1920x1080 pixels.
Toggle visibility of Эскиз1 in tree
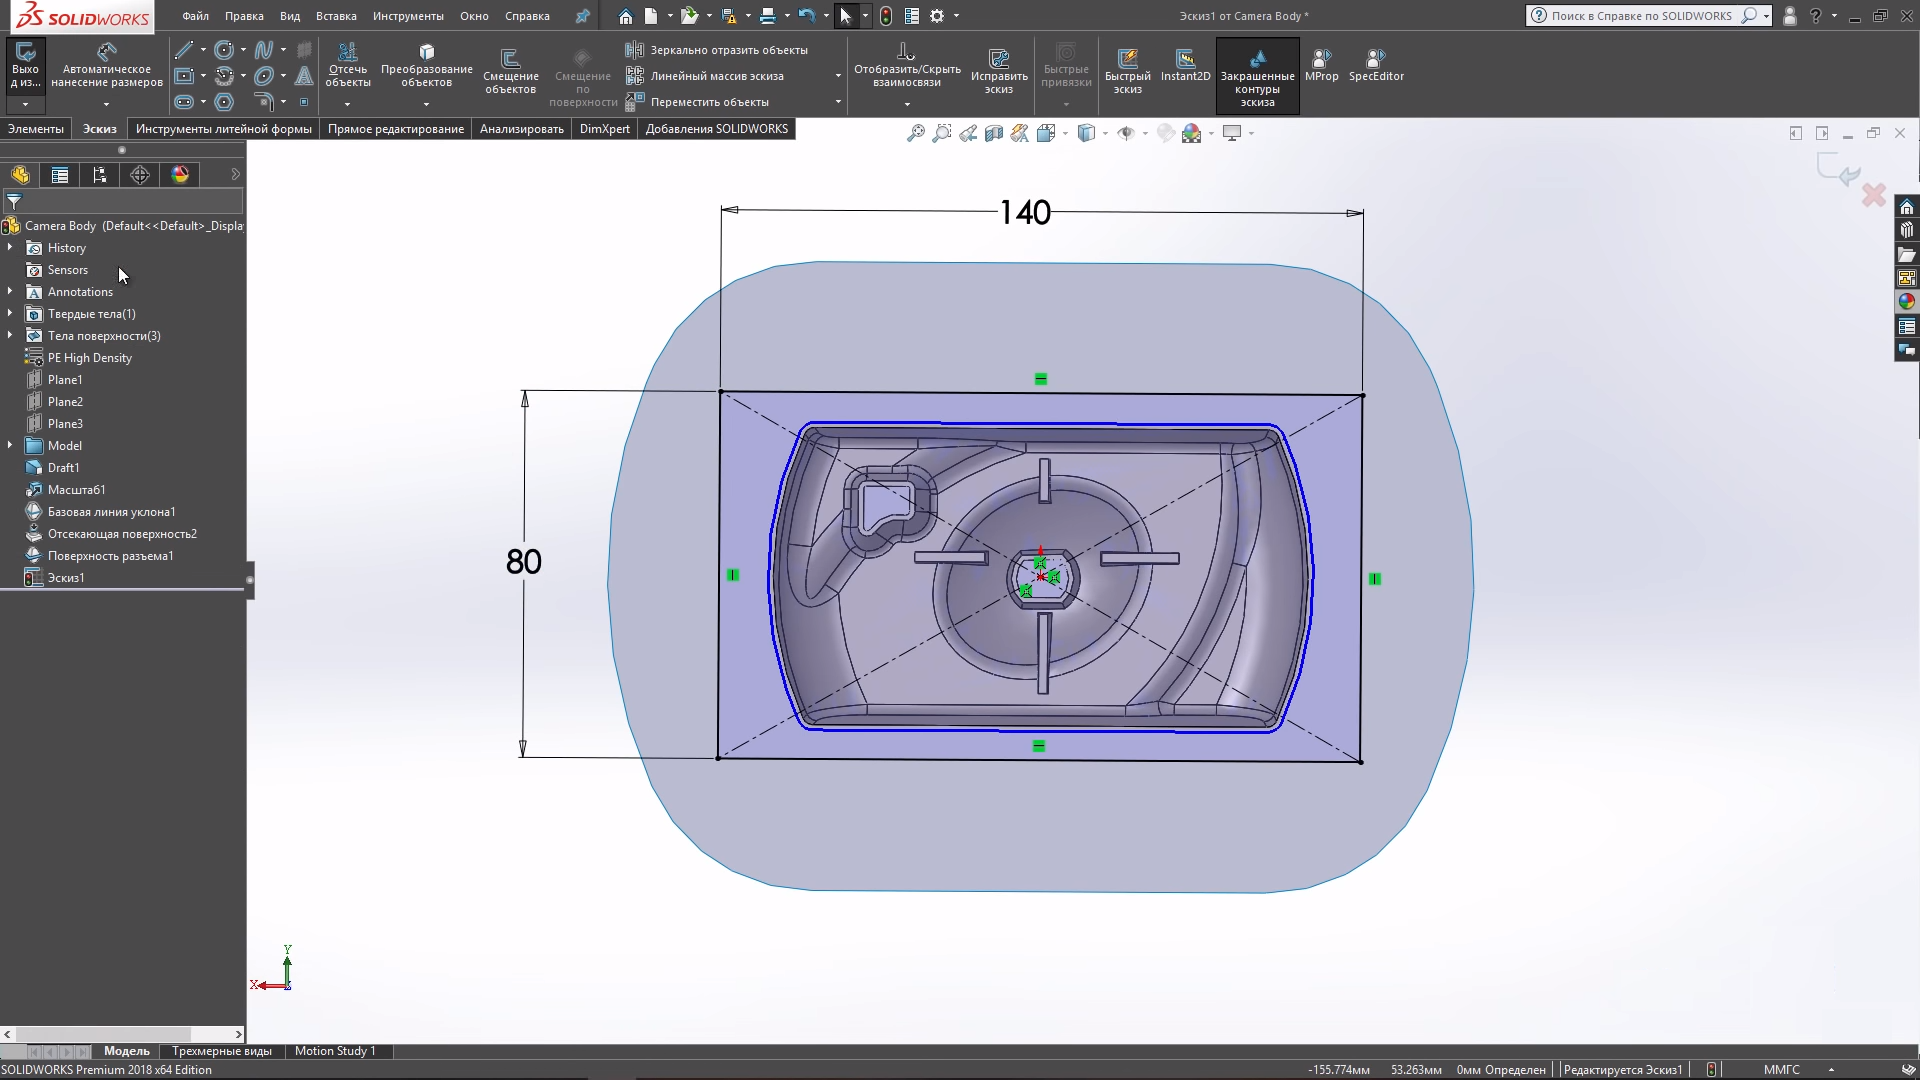click(x=66, y=578)
